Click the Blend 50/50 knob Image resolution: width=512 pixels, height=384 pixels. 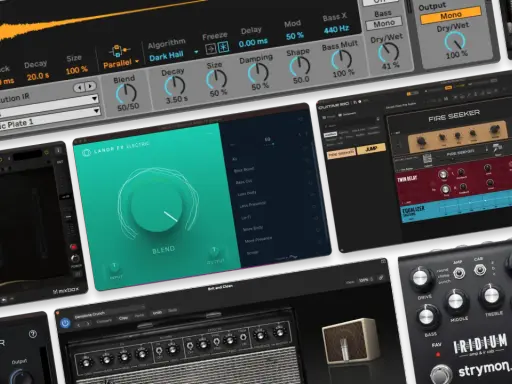pos(126,93)
